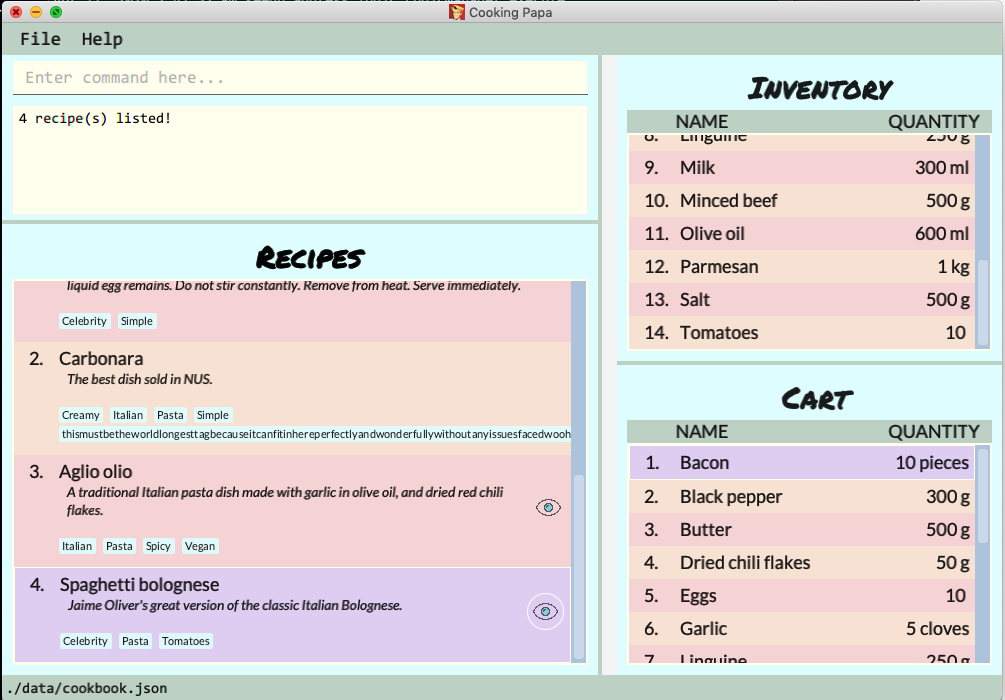Click the 1 kg quantity for Parmesan
The width and height of the screenshot is (1005, 700).
[953, 267]
